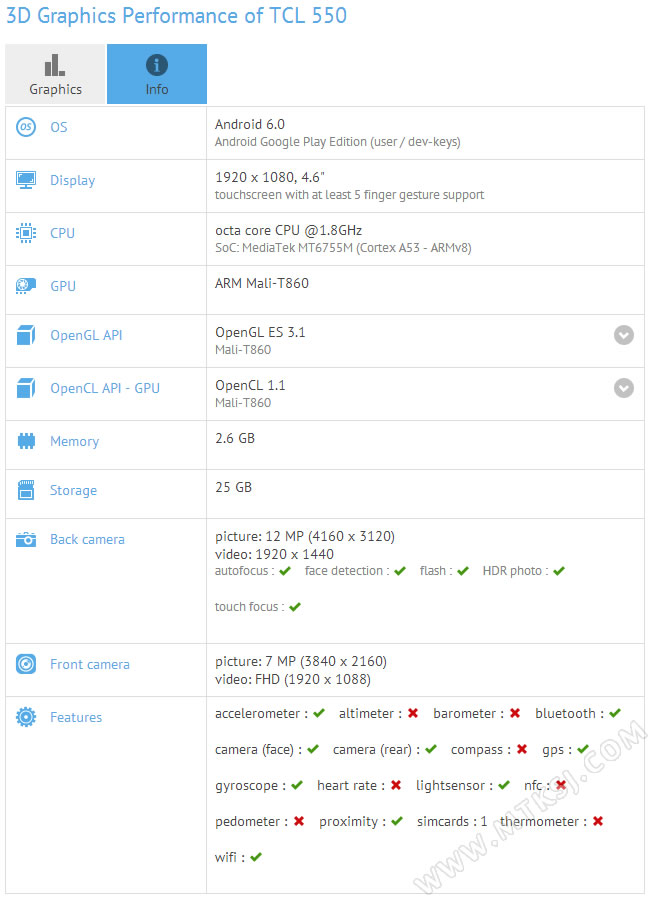This screenshot has width=650, height=897.
Task: Click the heart rate red cross
Action: point(395,785)
